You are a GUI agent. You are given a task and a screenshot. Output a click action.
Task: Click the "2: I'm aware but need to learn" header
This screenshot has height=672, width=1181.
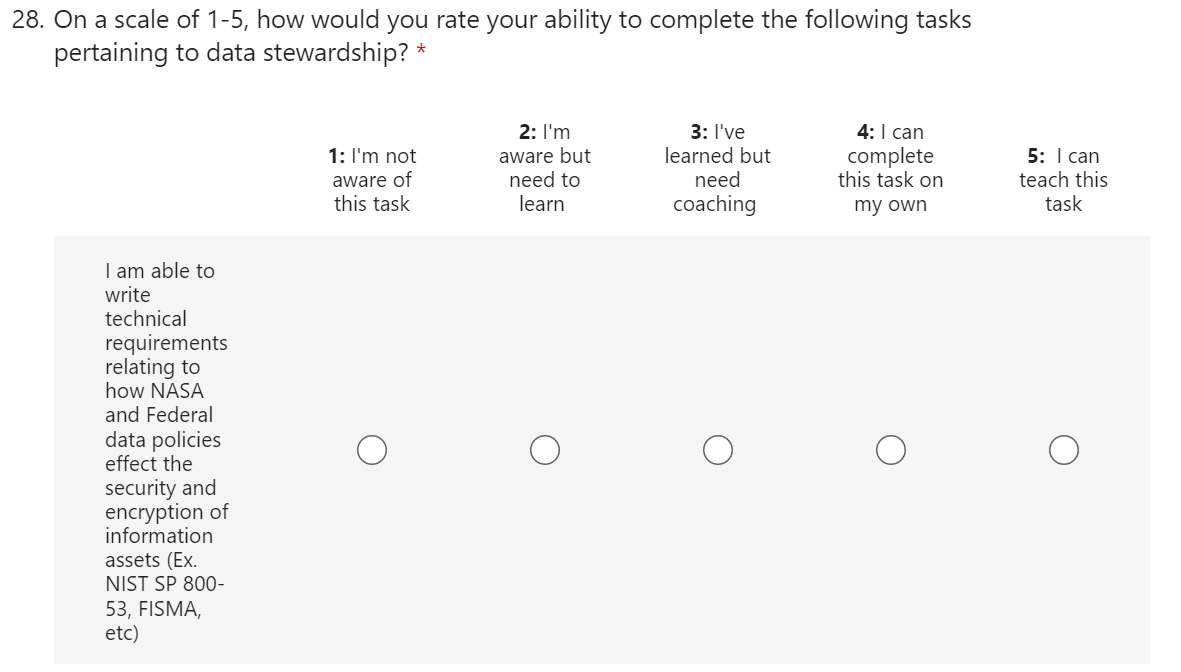[544, 168]
